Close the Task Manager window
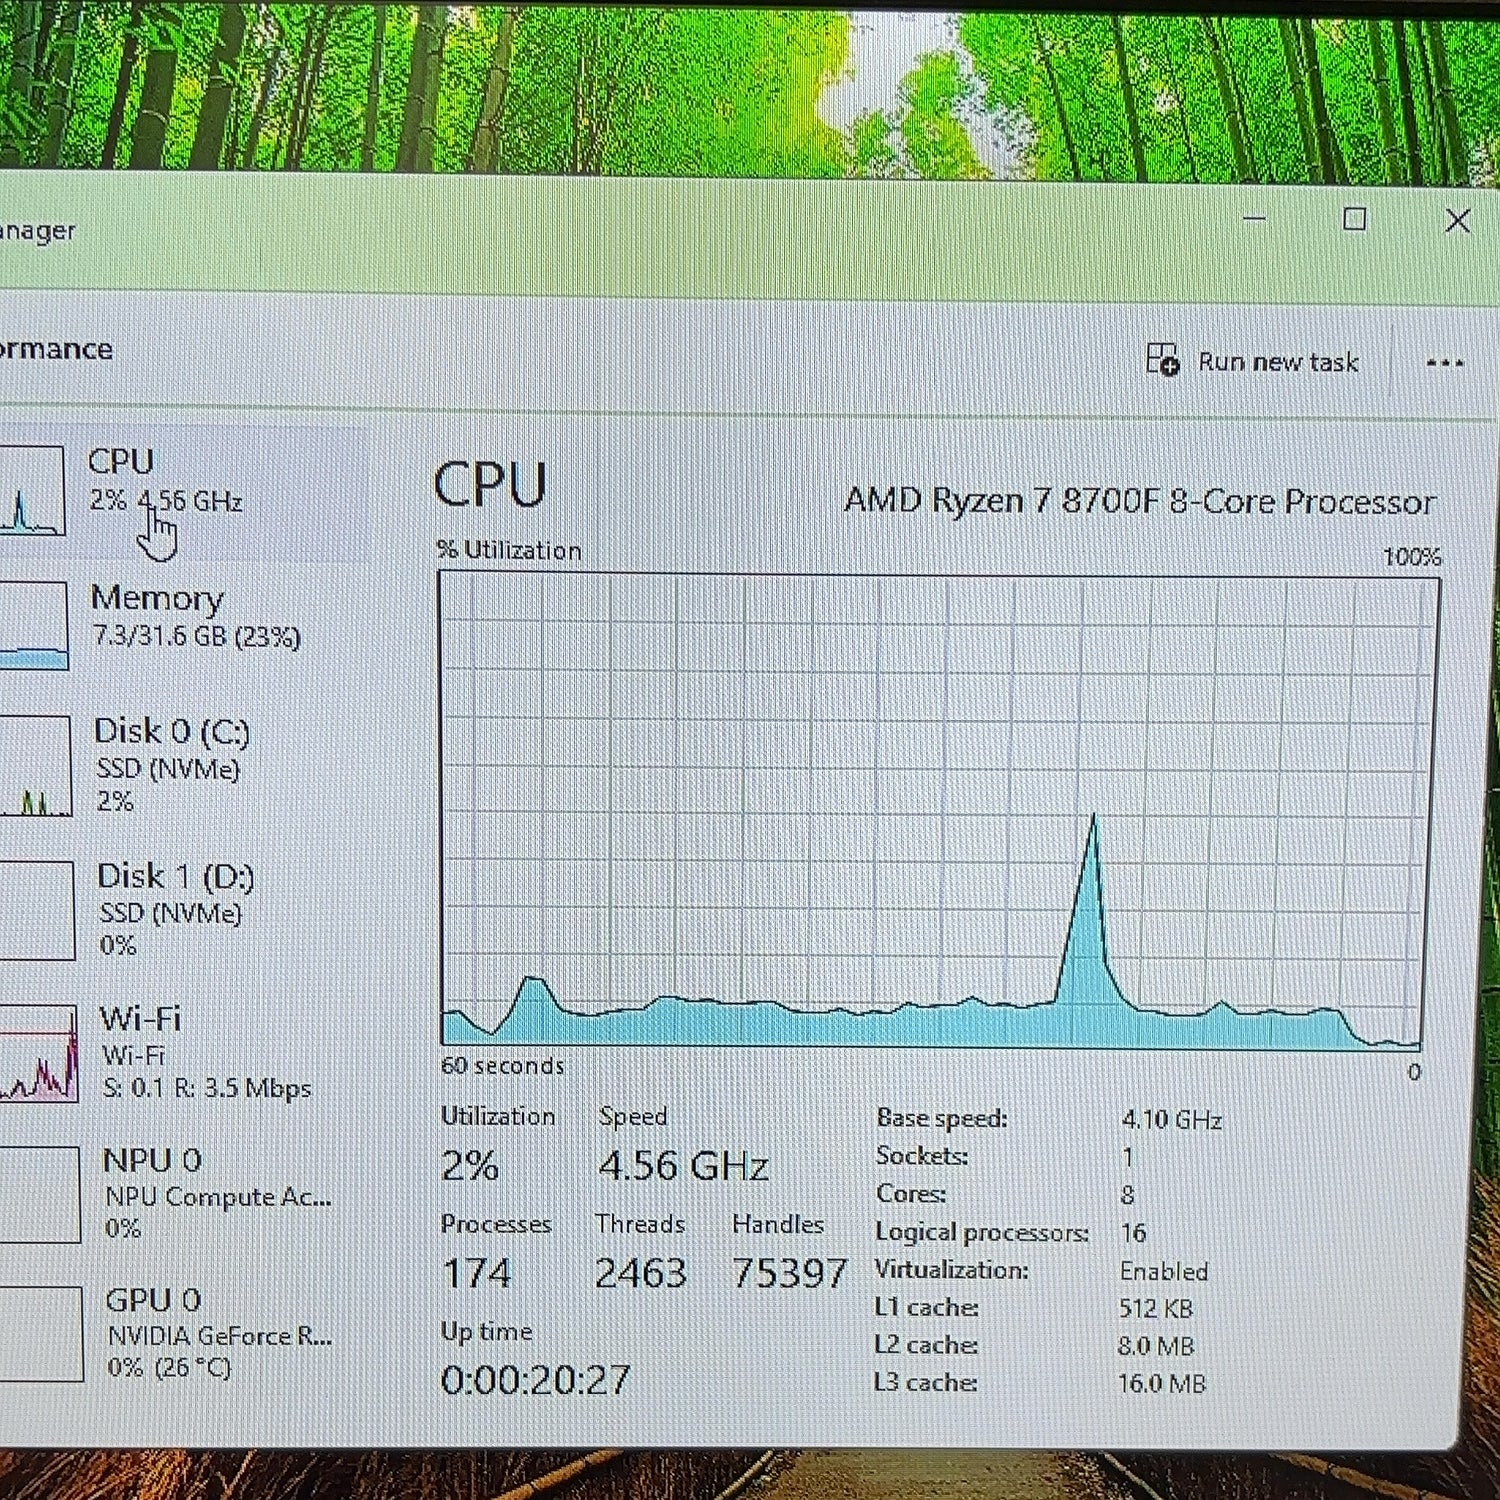 click(x=1457, y=221)
